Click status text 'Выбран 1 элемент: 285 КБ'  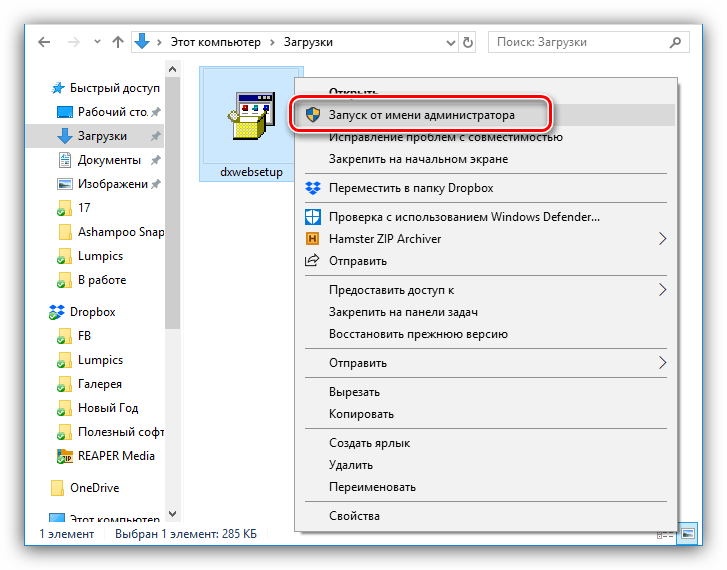185,534
